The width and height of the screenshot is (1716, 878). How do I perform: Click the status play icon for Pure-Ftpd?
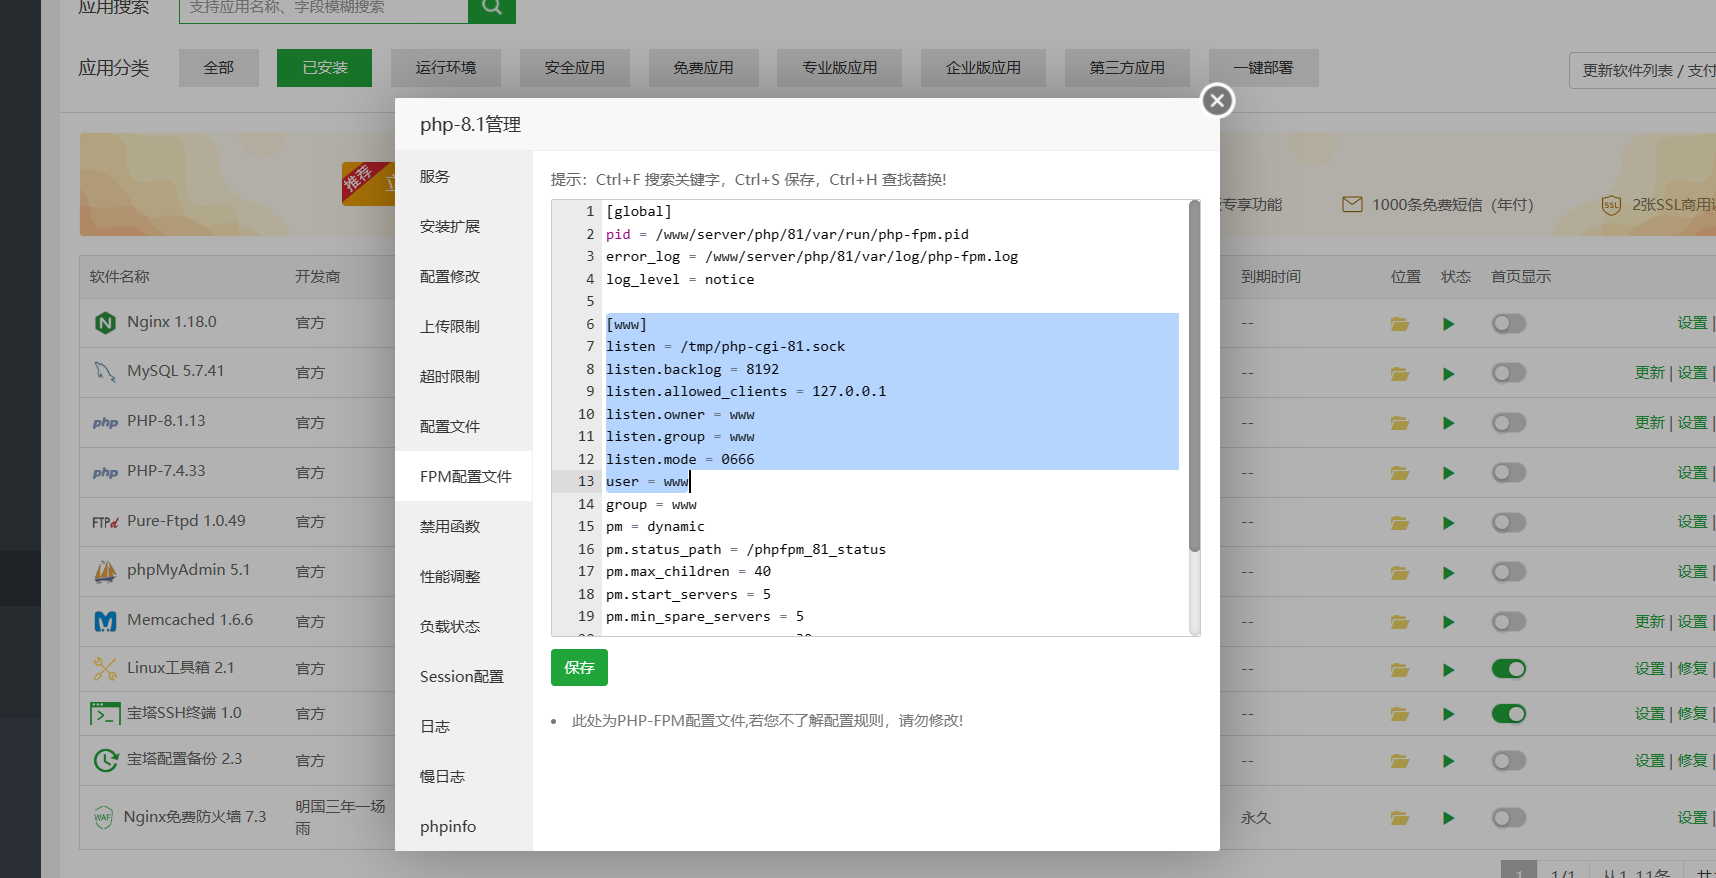point(1448,523)
